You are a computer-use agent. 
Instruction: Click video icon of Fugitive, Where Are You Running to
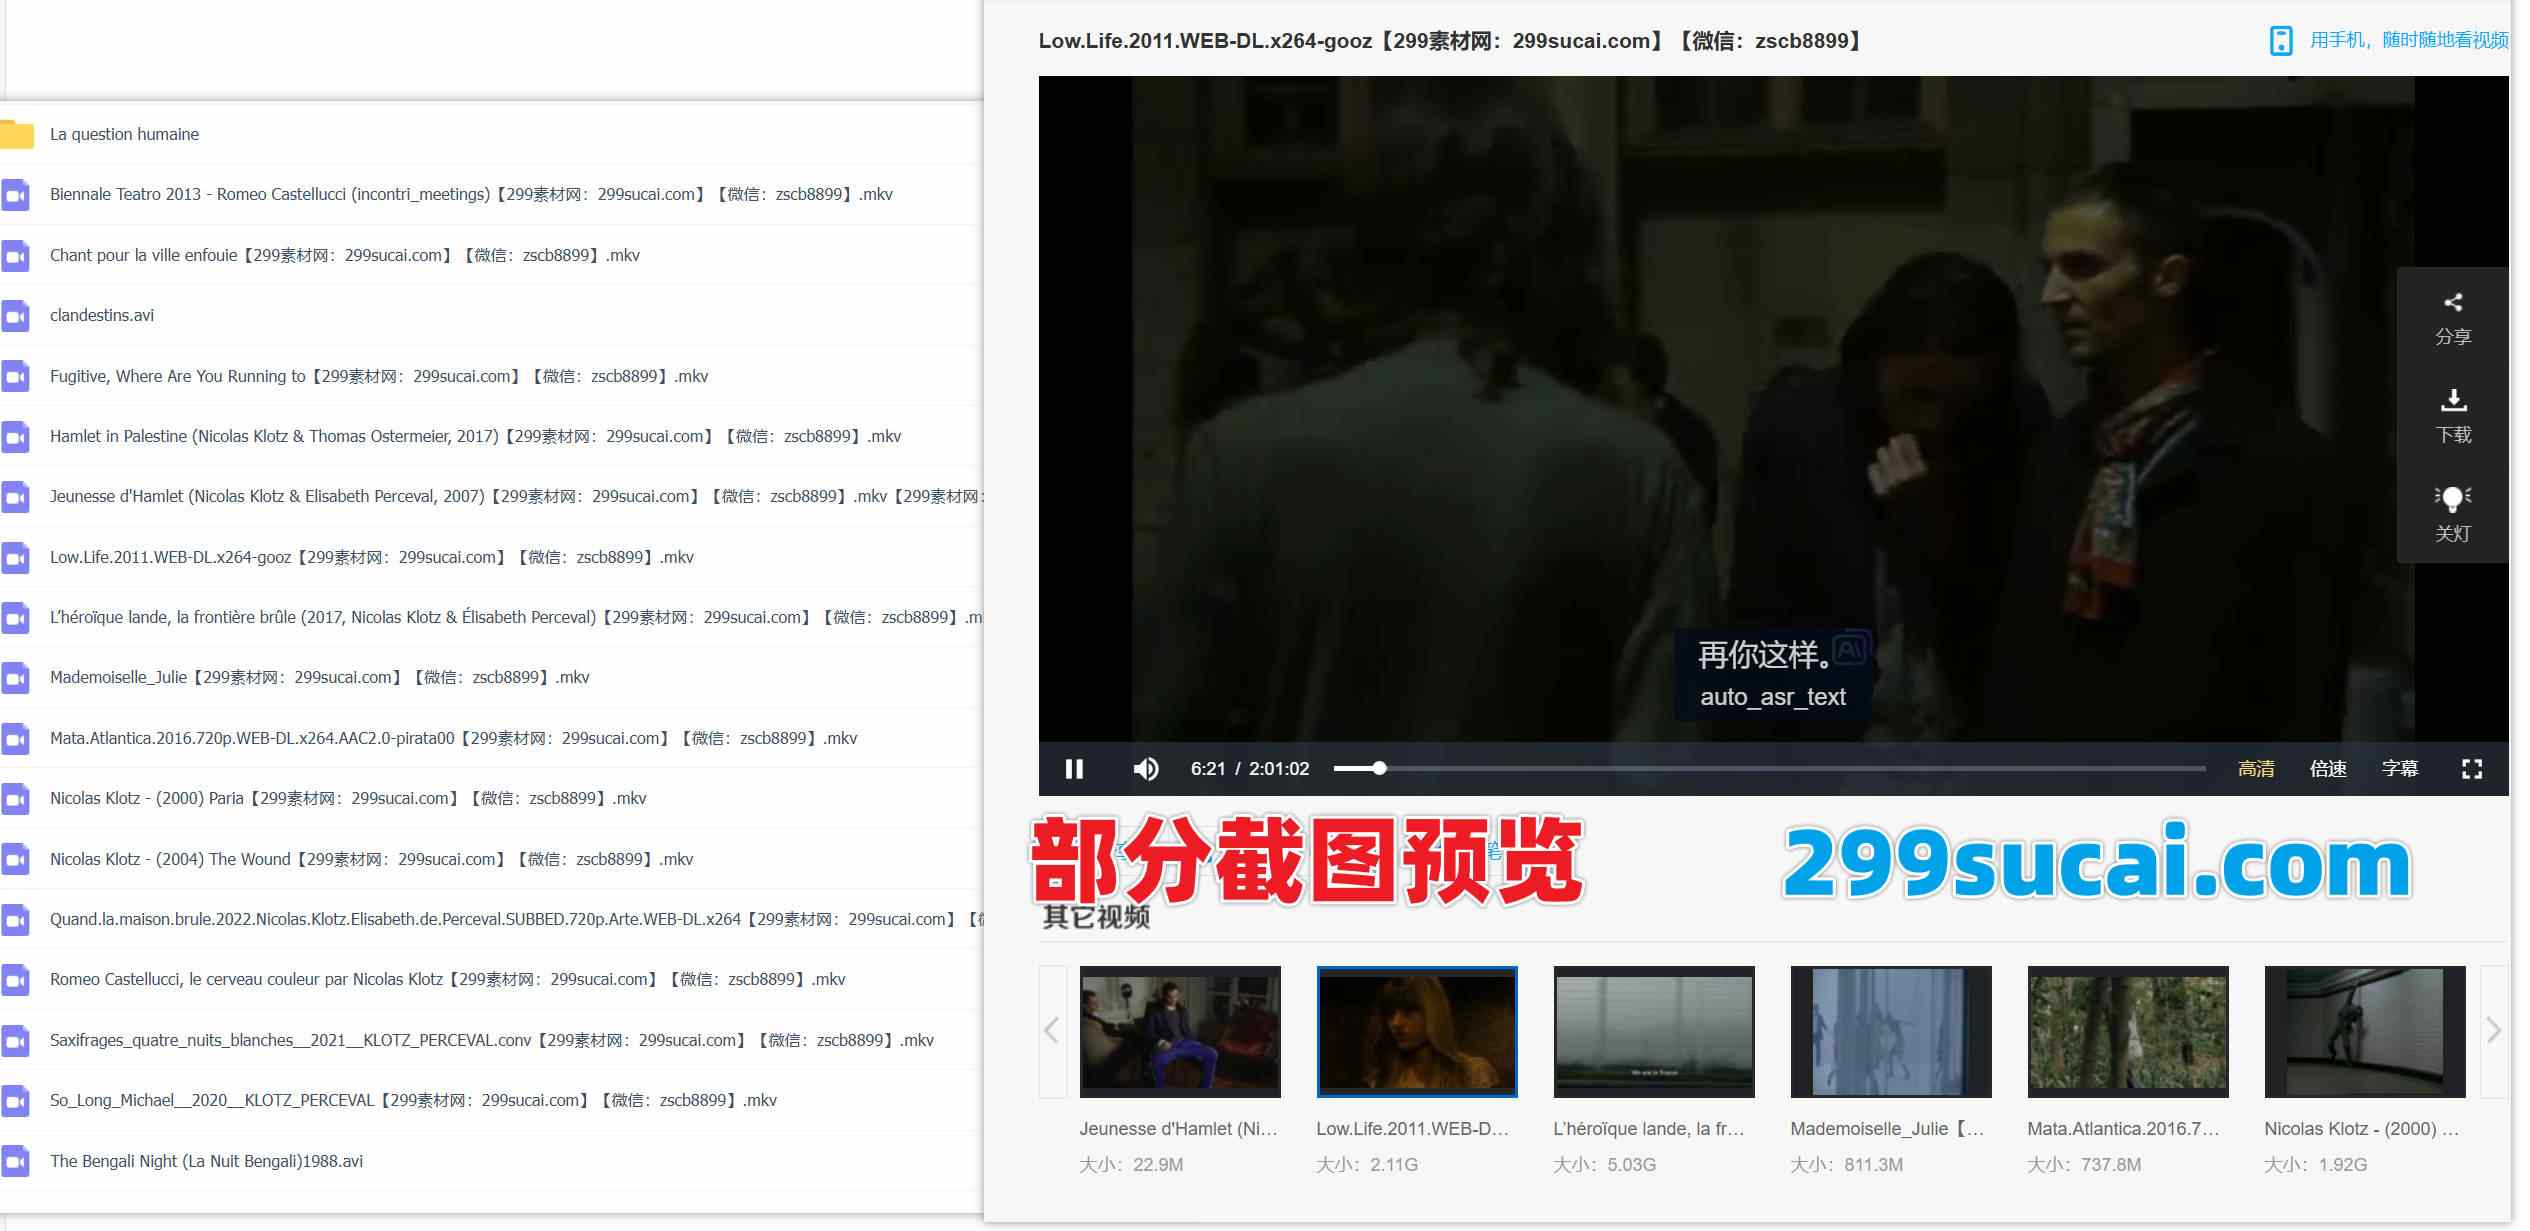15,377
